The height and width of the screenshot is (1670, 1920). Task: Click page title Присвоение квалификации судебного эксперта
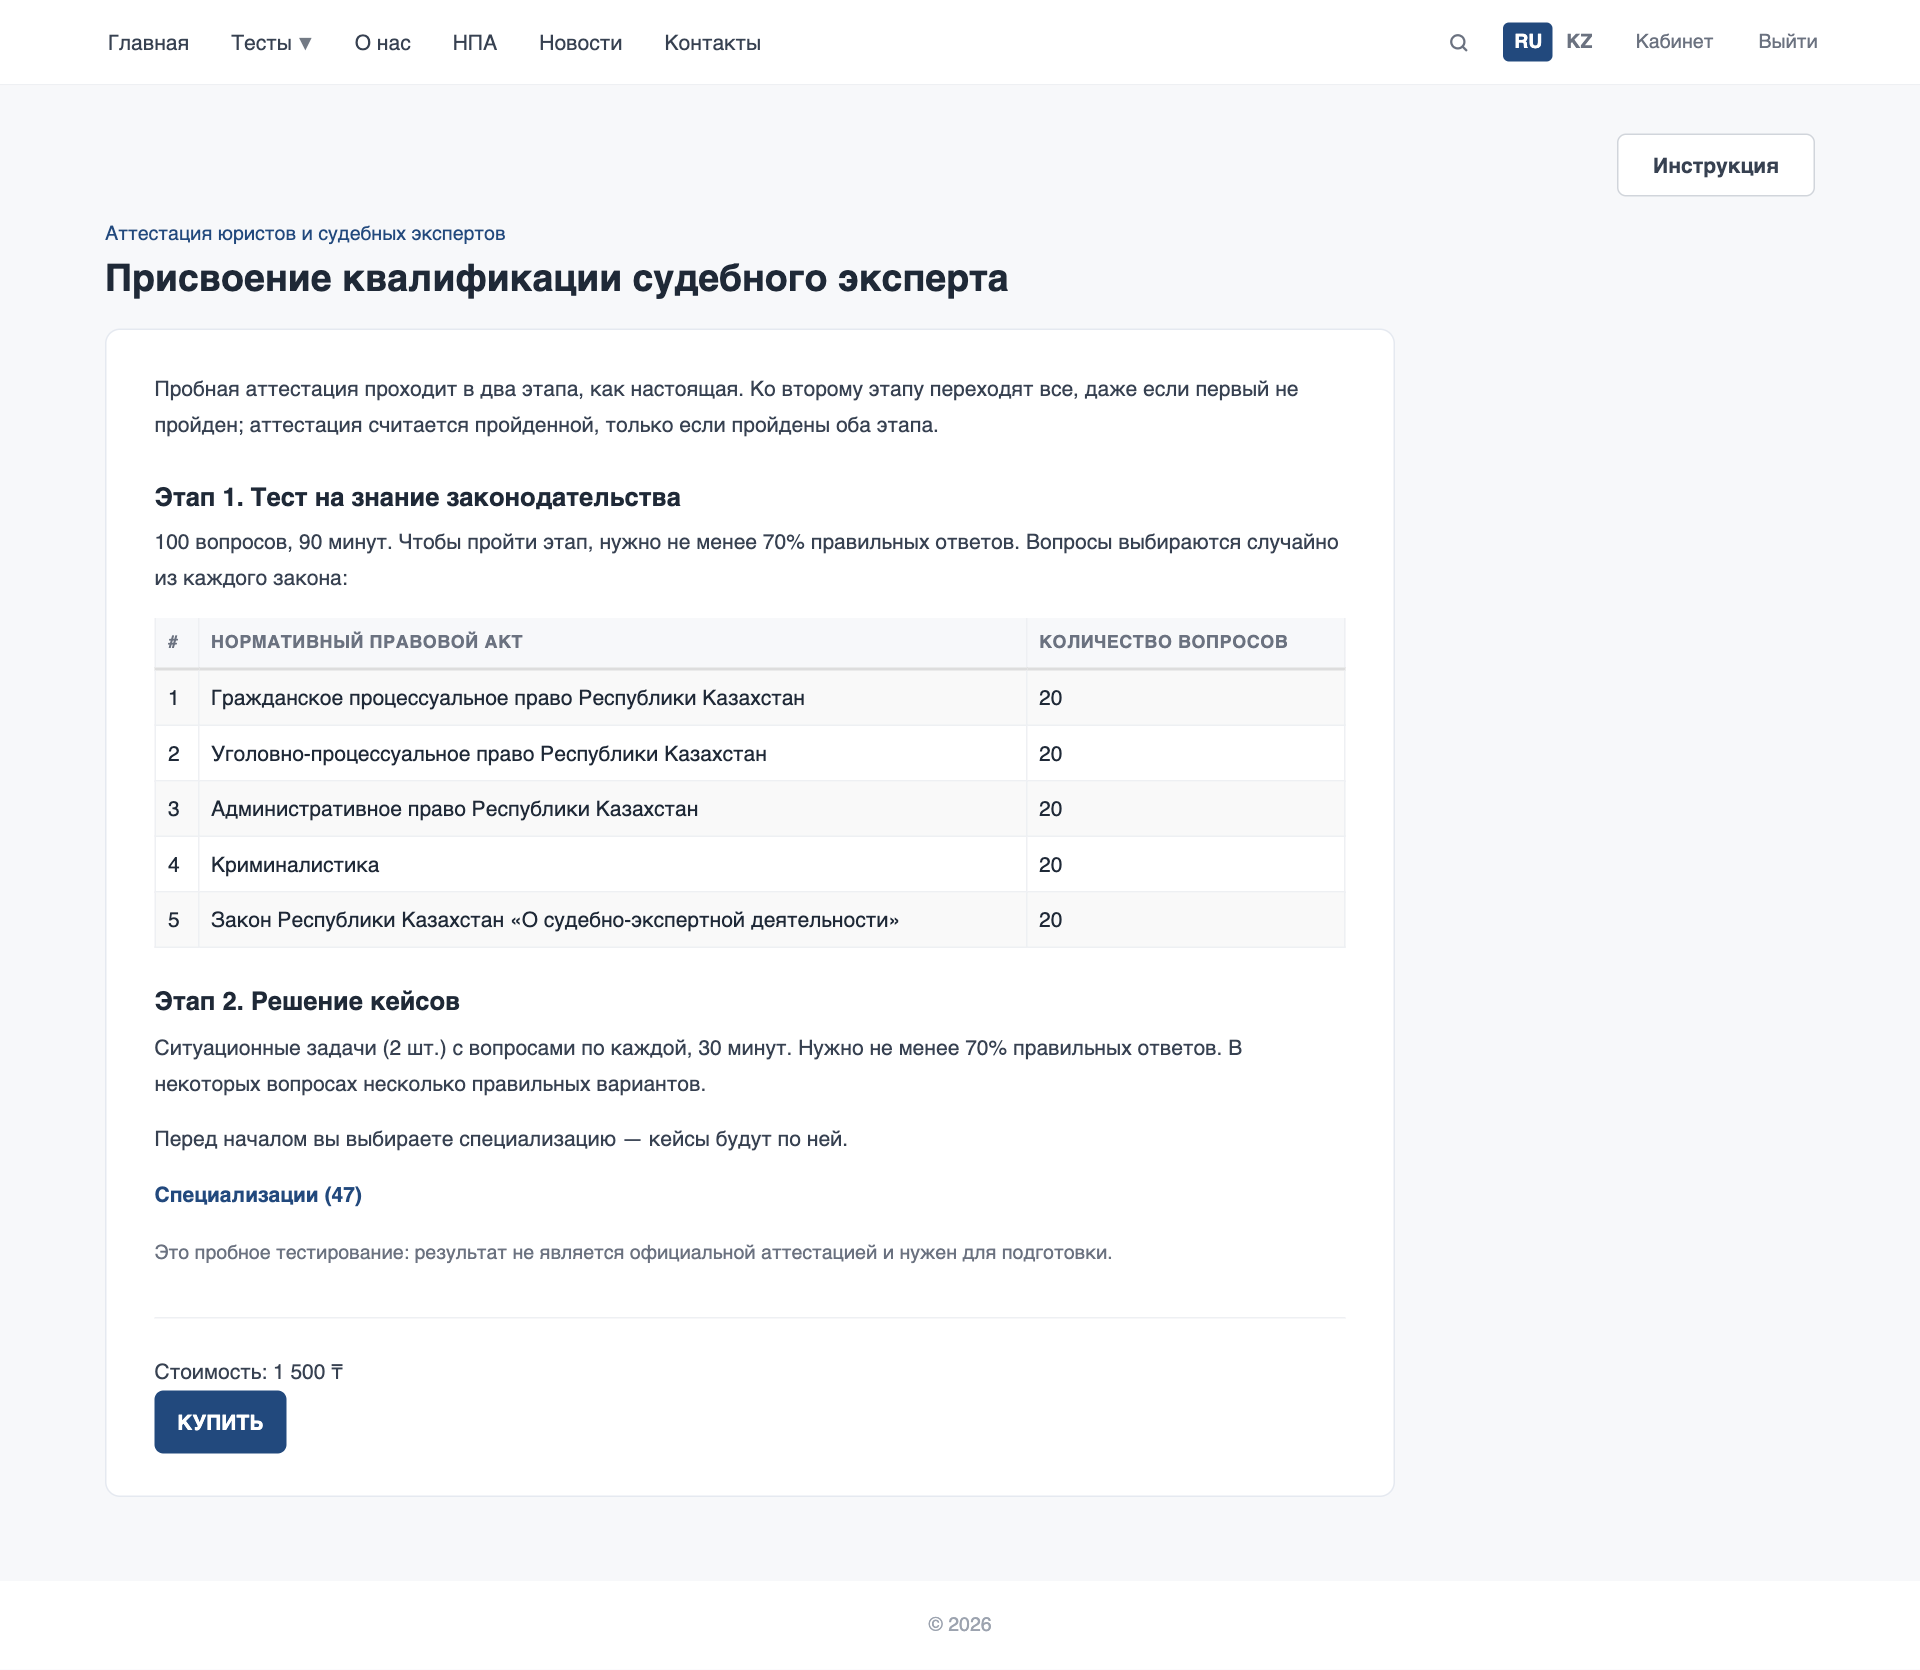click(556, 279)
